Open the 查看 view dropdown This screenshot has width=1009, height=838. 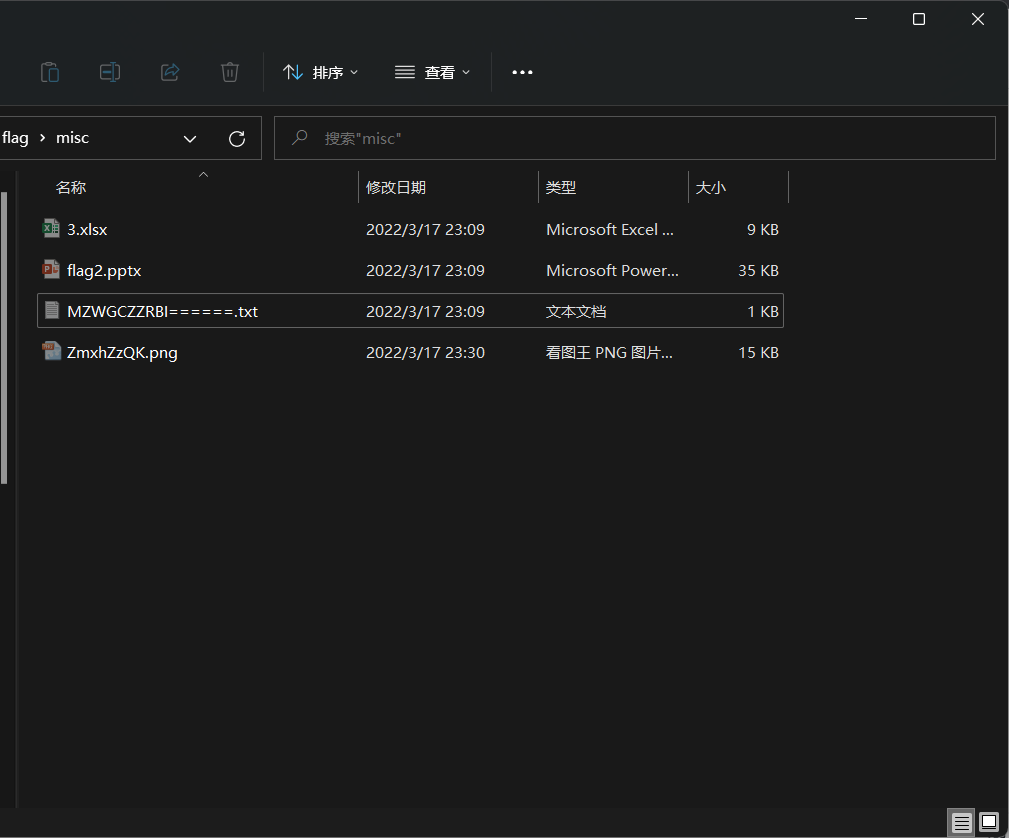(x=432, y=72)
